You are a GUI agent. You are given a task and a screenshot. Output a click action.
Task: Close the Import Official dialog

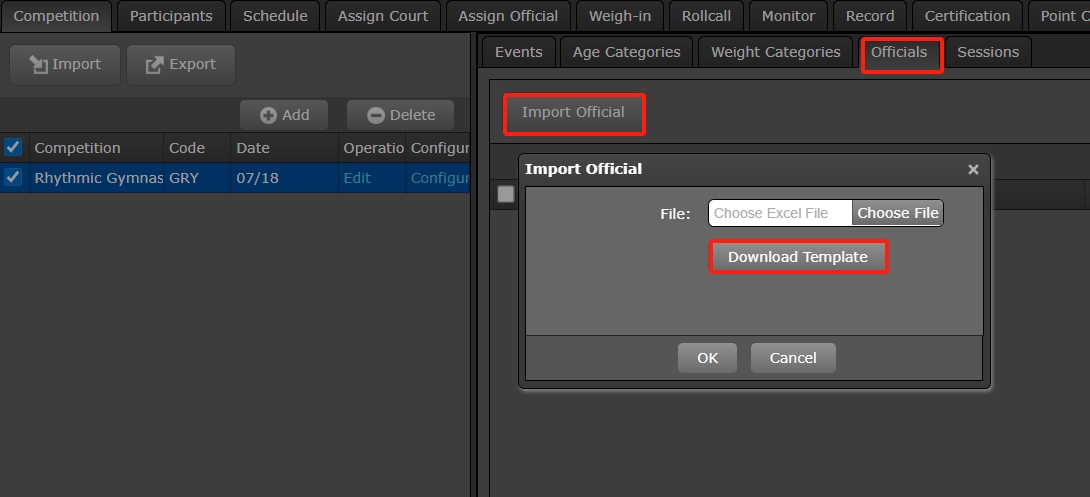pyautogui.click(x=973, y=170)
